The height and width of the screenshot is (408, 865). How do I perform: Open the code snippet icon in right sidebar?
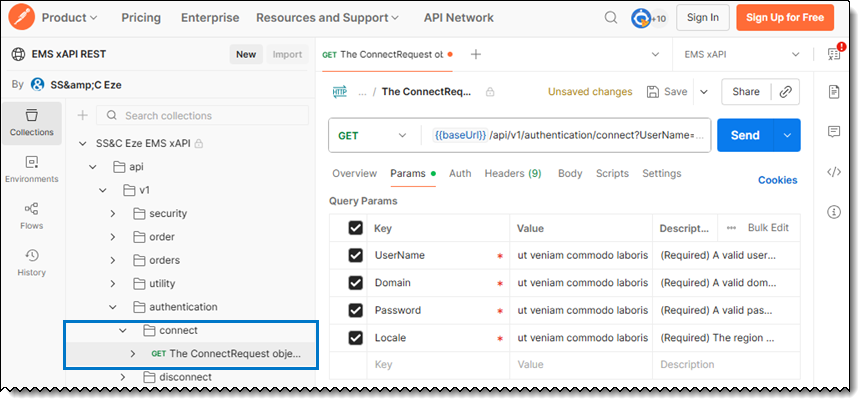pos(834,172)
